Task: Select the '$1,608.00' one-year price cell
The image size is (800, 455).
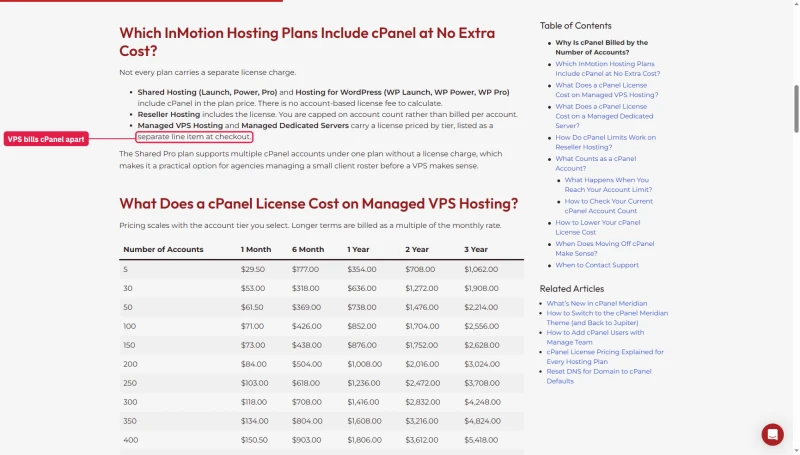Action: (364, 421)
